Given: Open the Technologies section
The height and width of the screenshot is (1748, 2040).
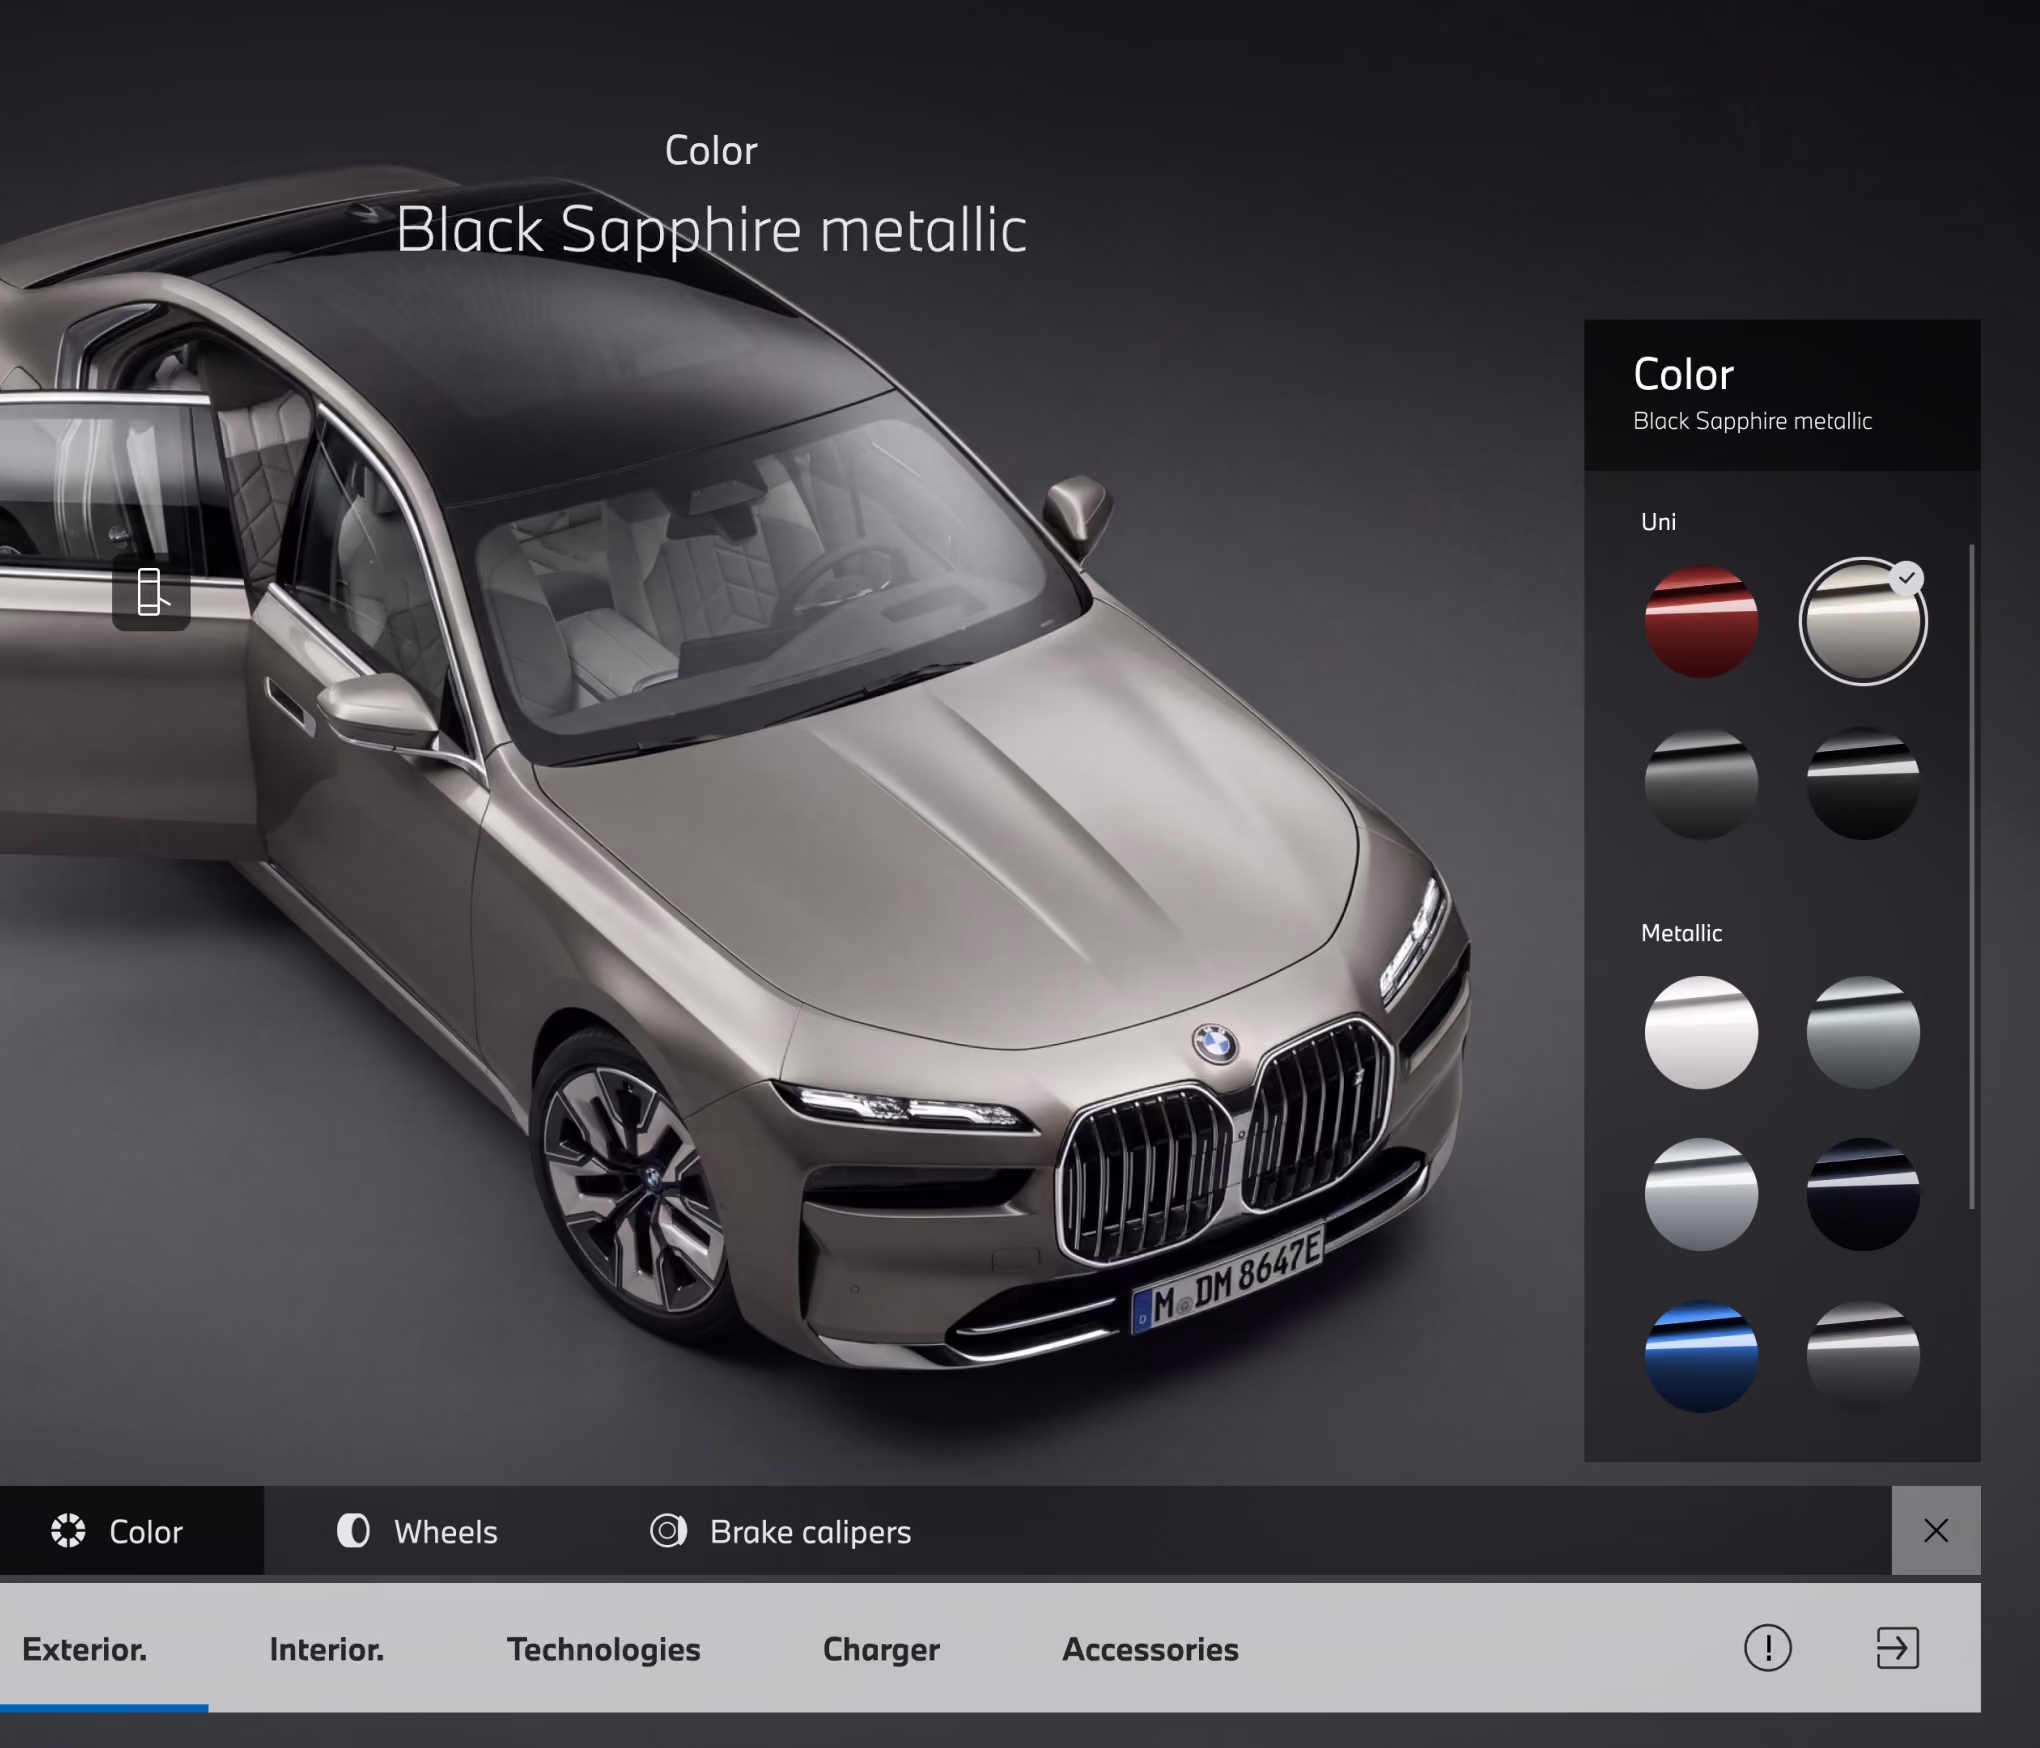Looking at the screenshot, I should (x=603, y=1649).
